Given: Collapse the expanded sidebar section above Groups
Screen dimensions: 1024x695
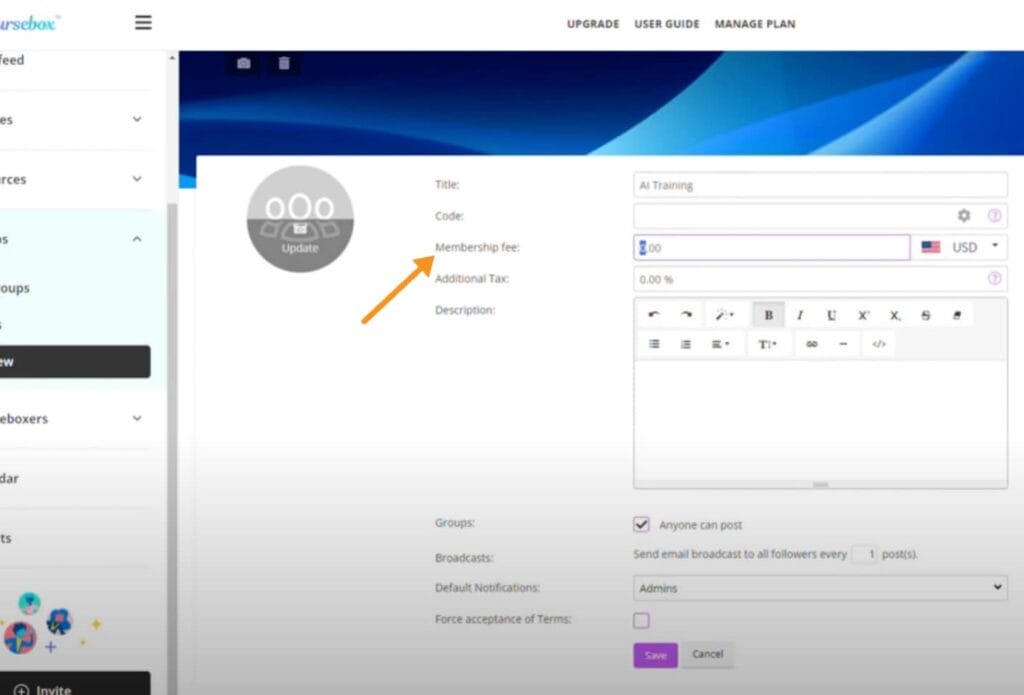Looking at the screenshot, I should 136,239.
